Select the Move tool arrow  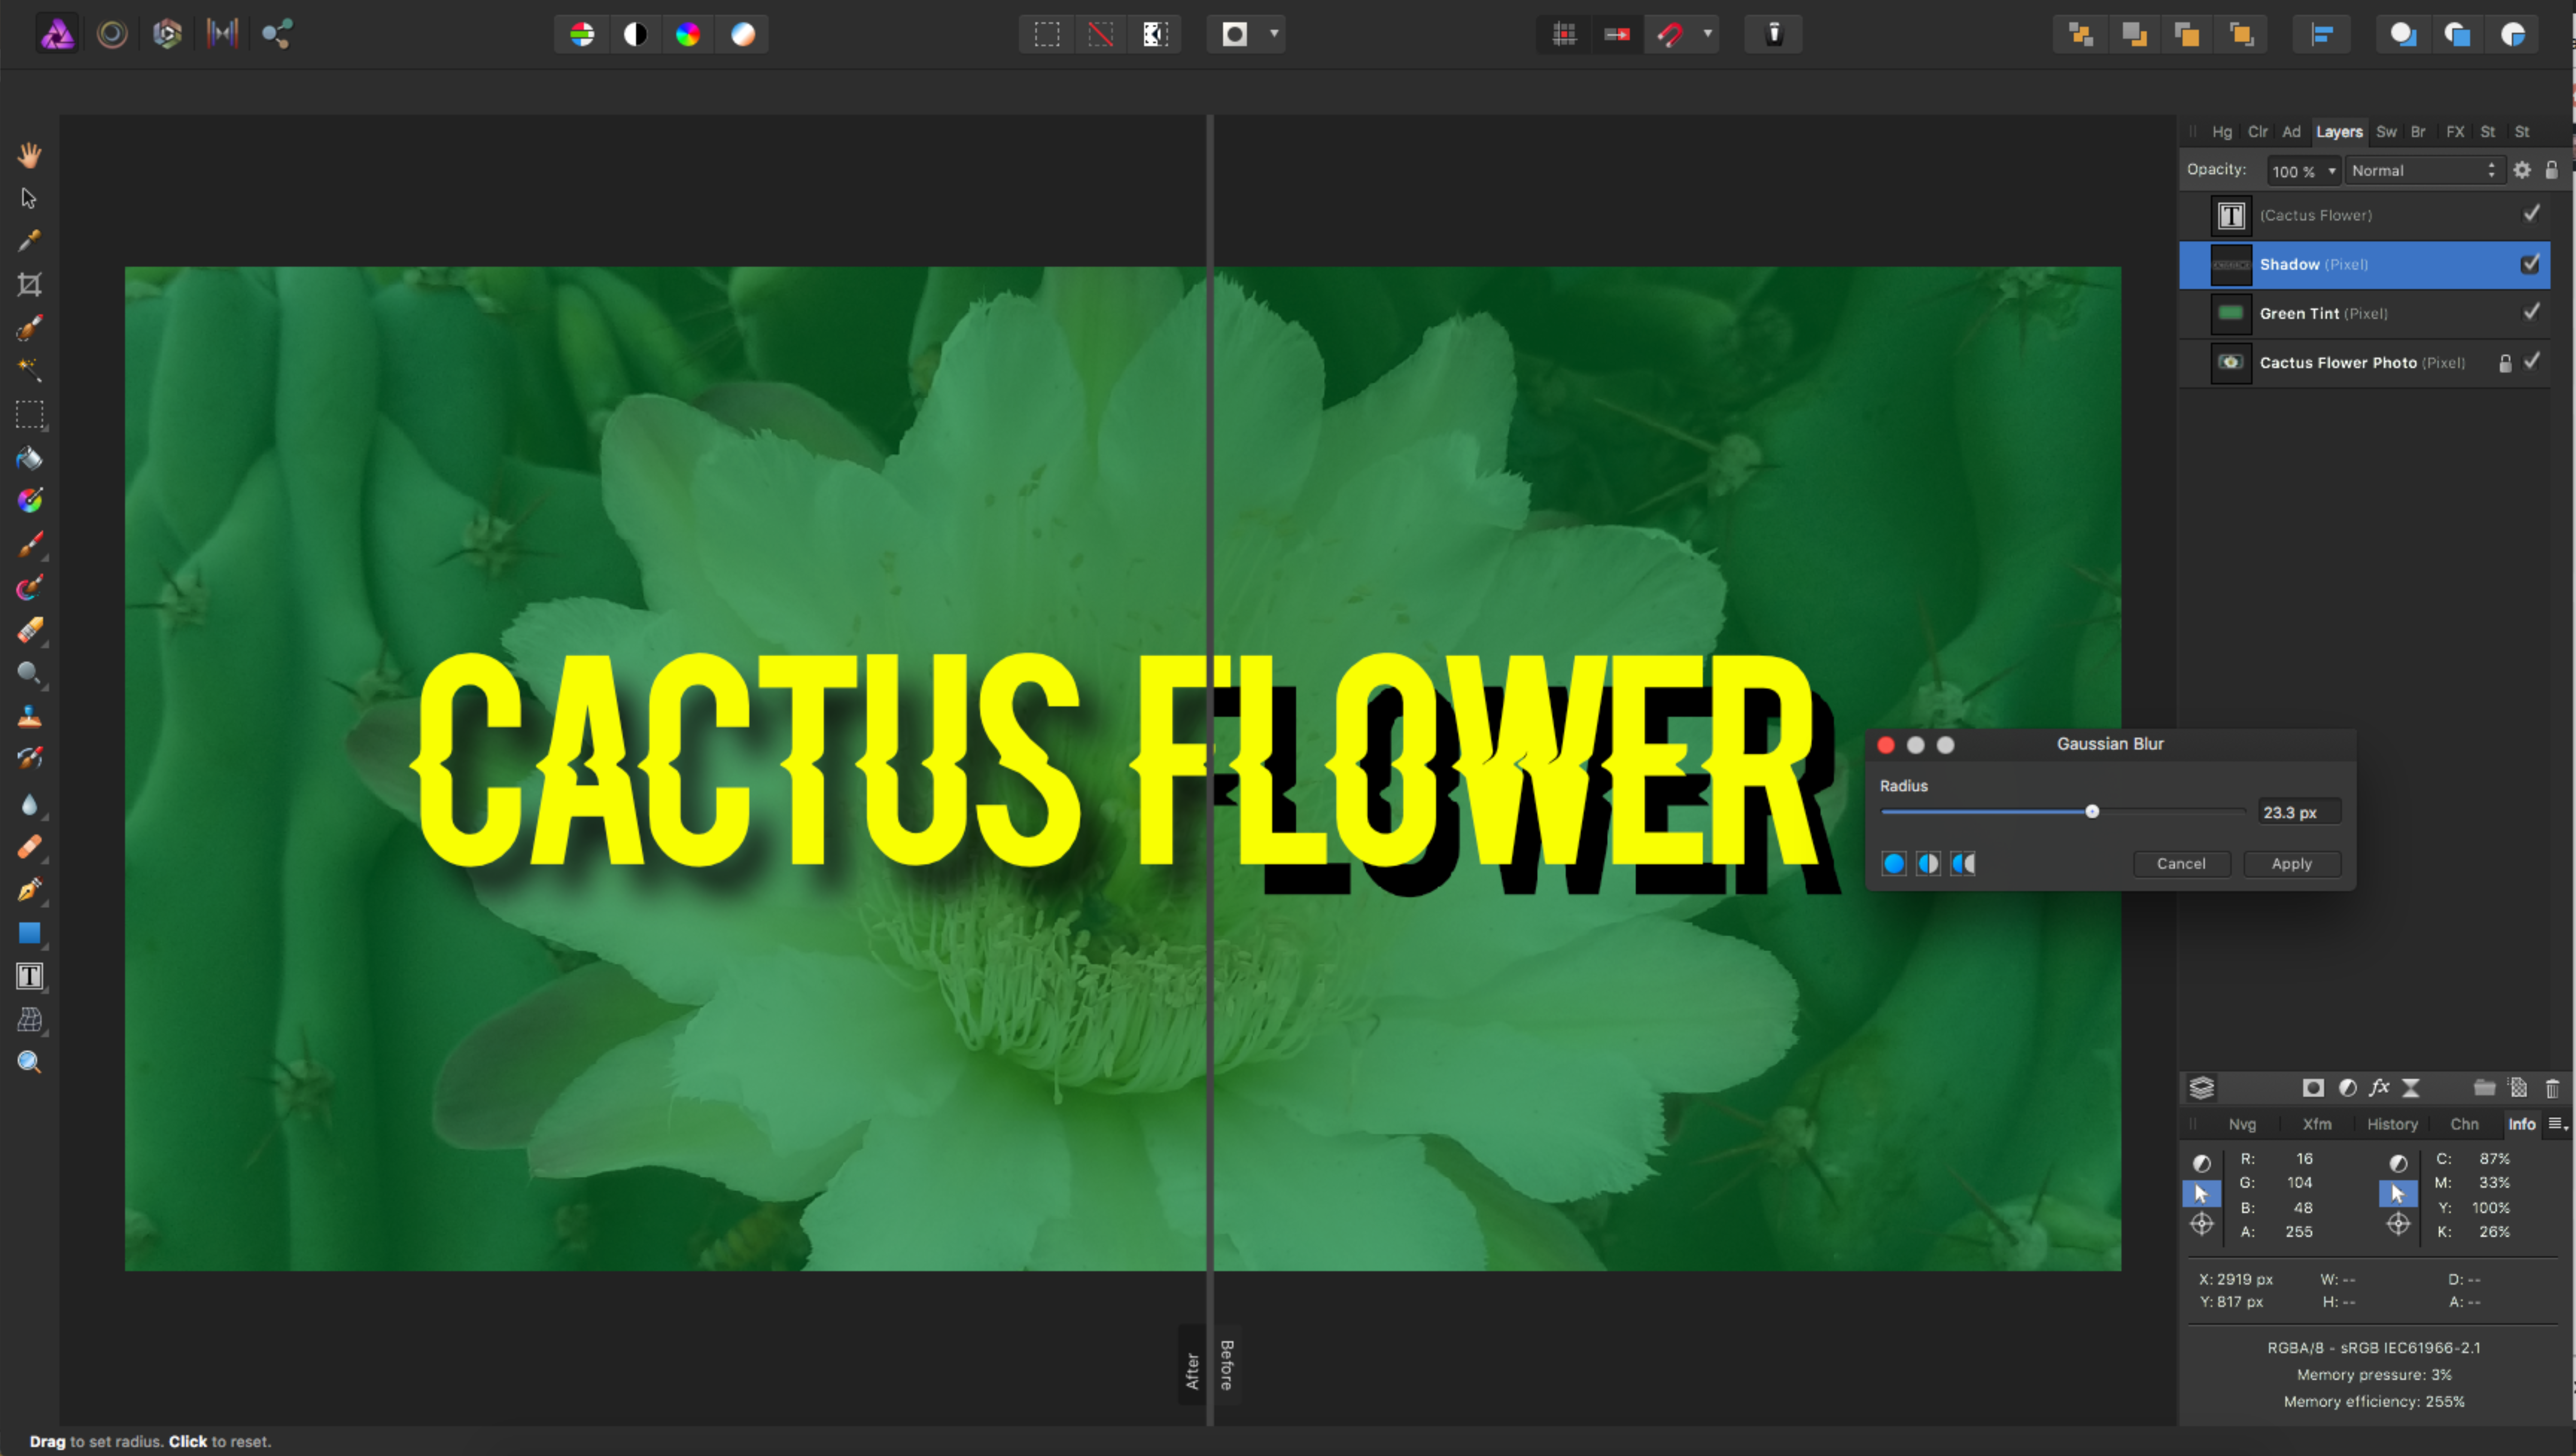[x=29, y=198]
